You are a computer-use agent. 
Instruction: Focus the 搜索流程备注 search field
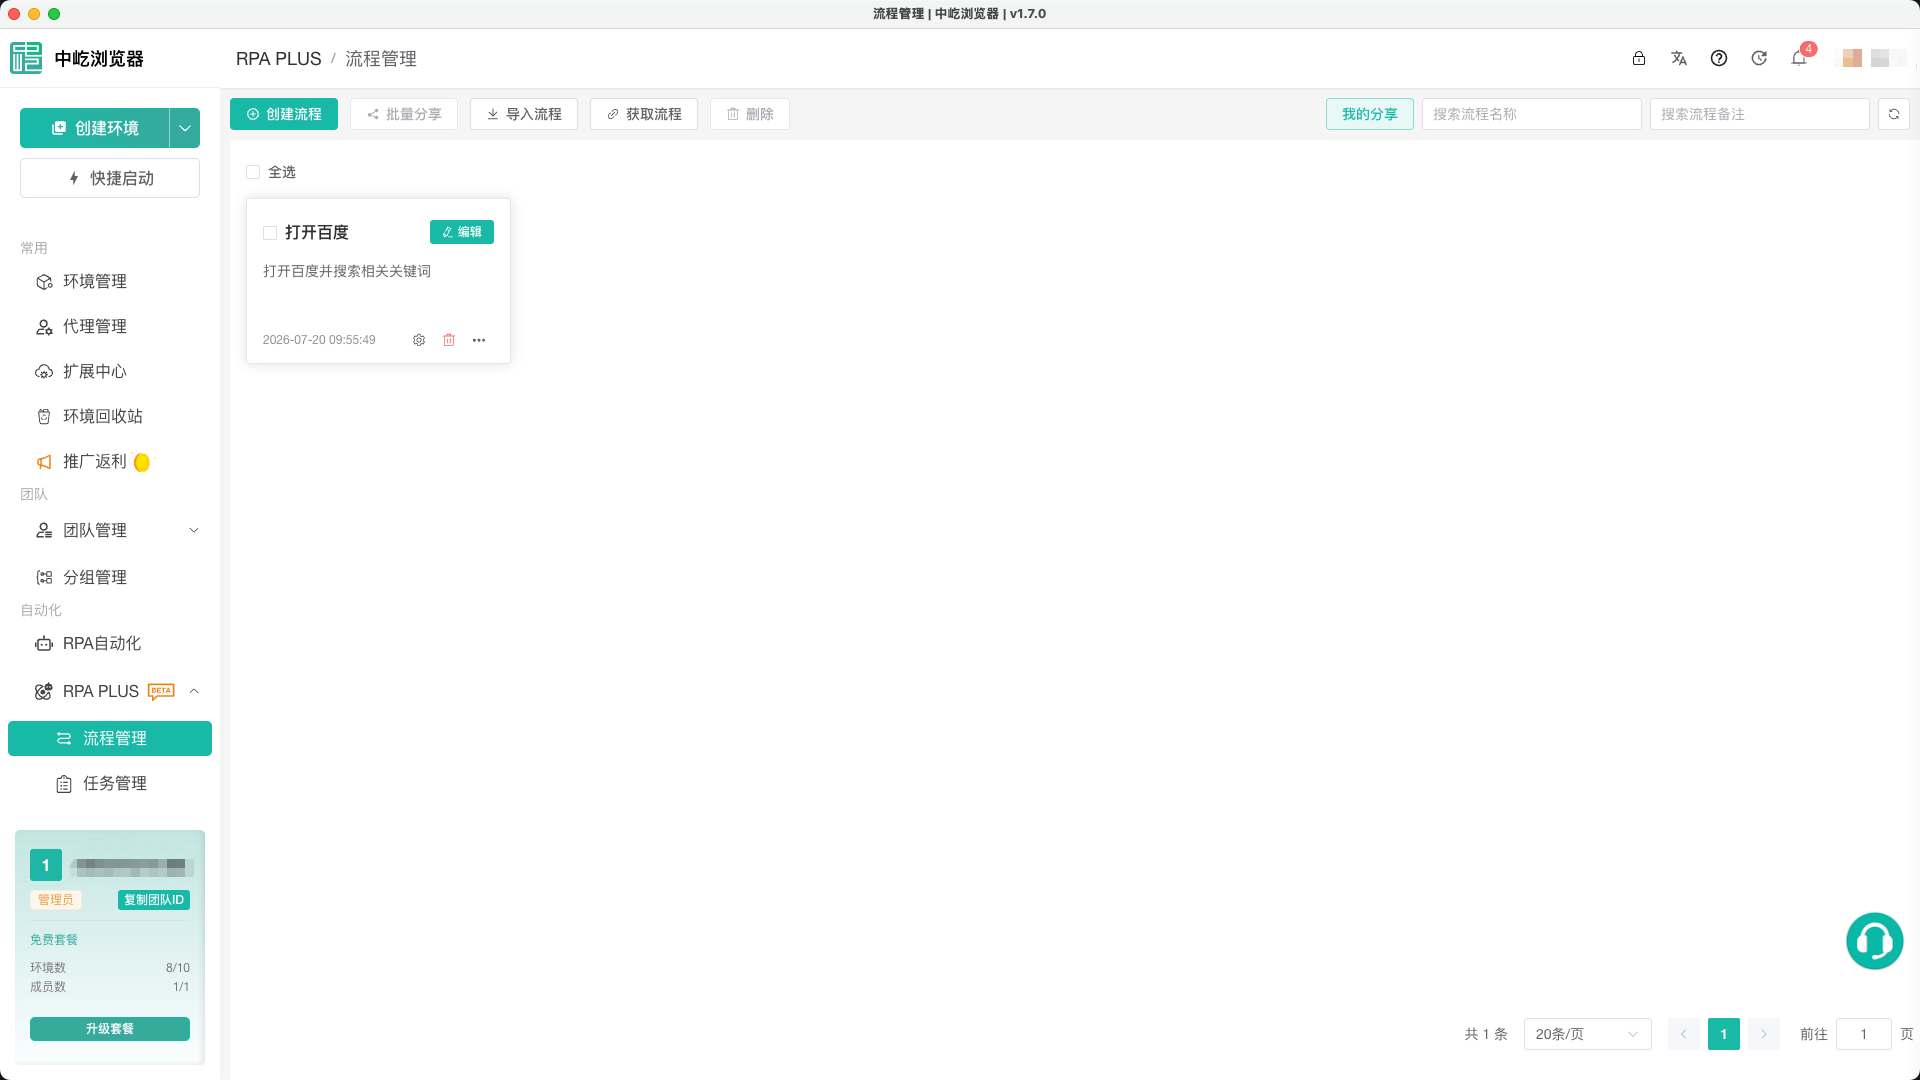click(1760, 114)
